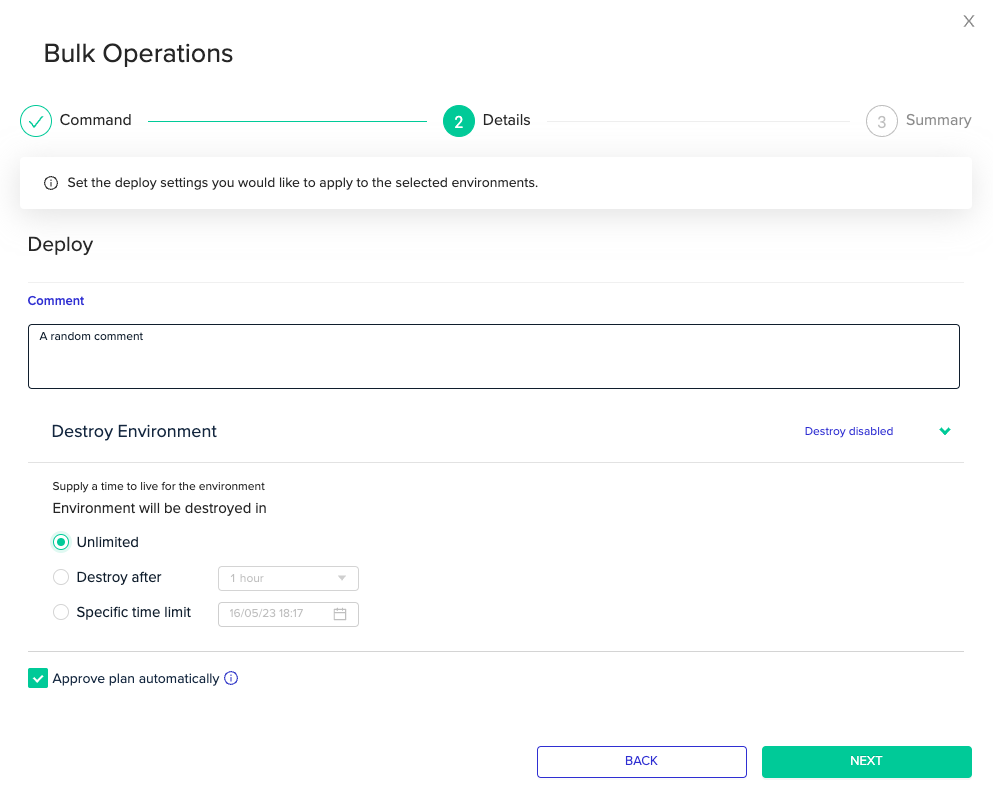Go to the Command step label

tap(96, 120)
